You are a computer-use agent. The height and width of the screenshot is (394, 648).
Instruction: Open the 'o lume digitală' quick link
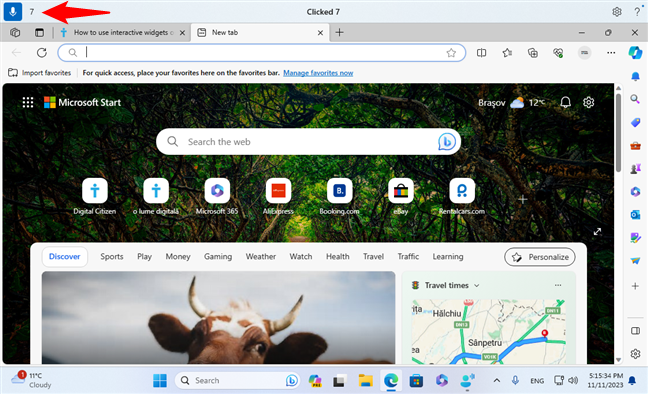click(156, 197)
